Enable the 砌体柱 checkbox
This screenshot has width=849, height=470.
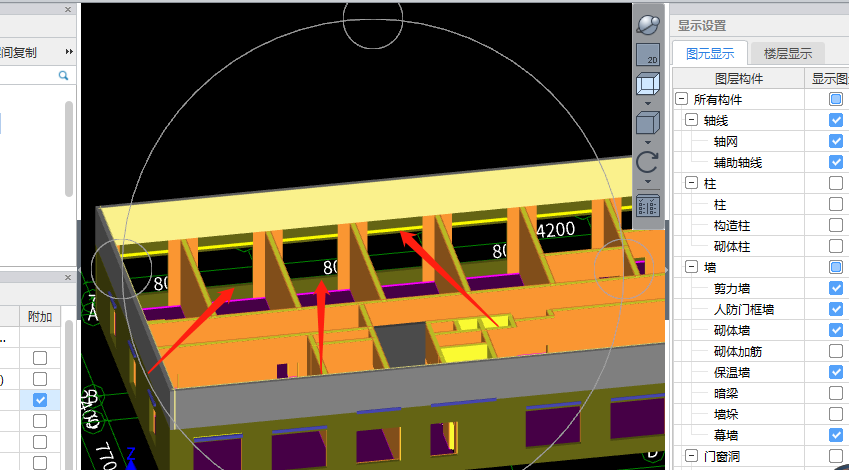pos(836,246)
